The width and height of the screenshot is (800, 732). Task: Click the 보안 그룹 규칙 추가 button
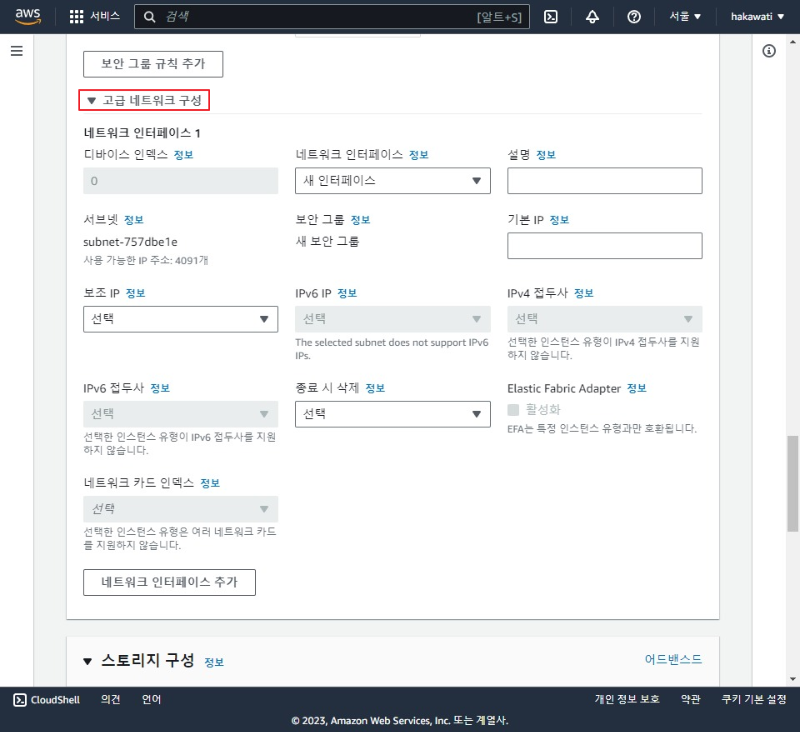151,63
